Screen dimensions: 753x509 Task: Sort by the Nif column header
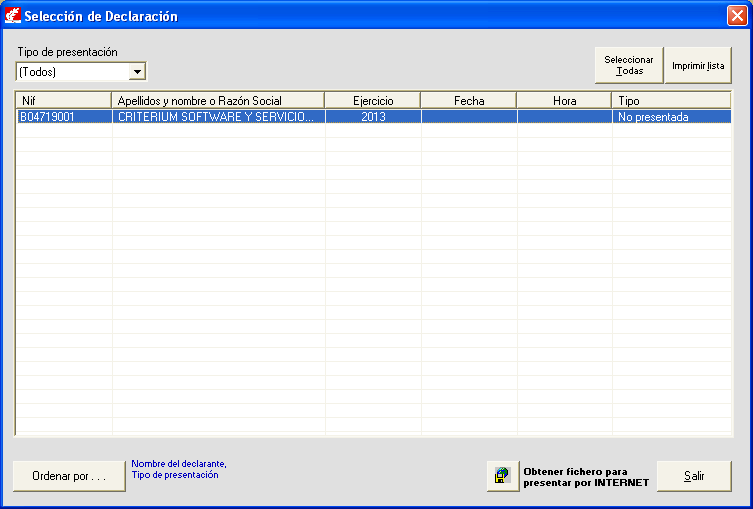point(63,101)
